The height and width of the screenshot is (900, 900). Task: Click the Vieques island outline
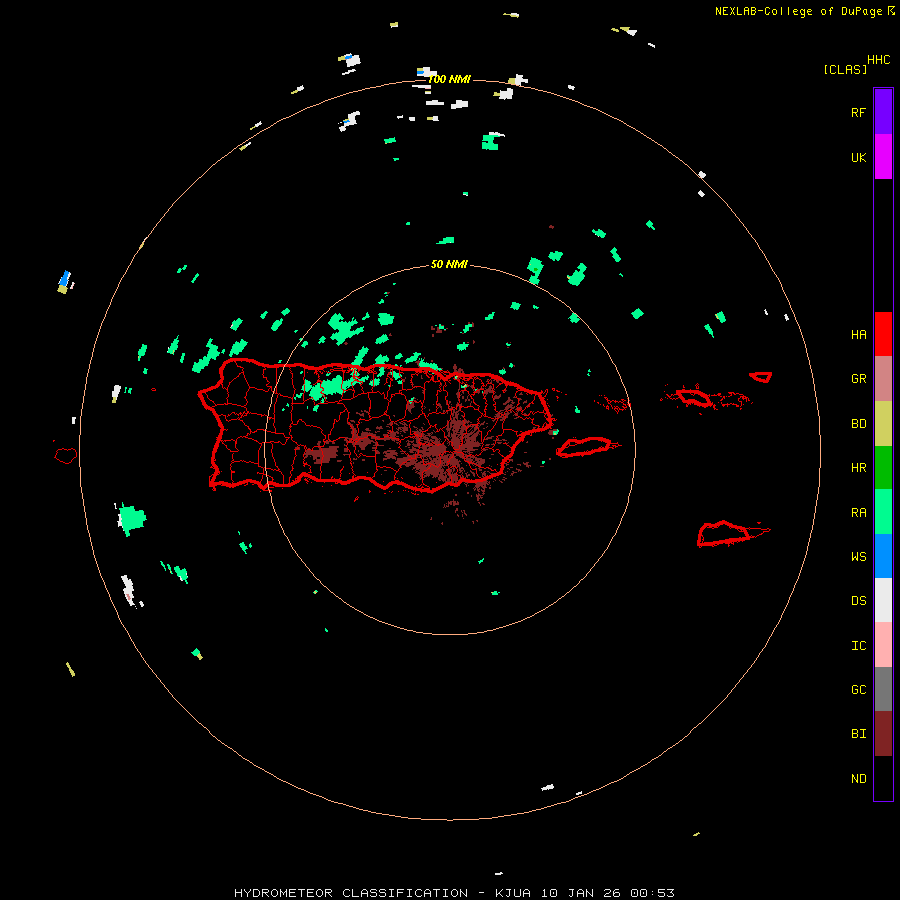pyautogui.click(x=584, y=447)
